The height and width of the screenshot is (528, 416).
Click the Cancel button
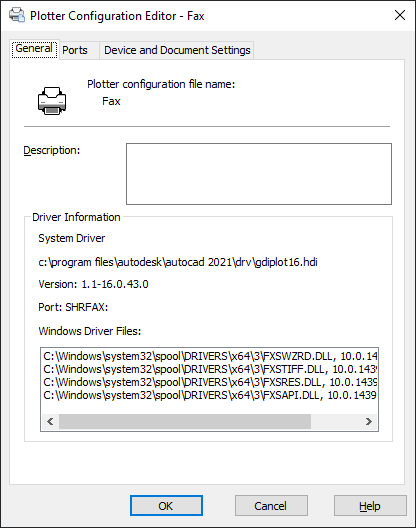271,505
